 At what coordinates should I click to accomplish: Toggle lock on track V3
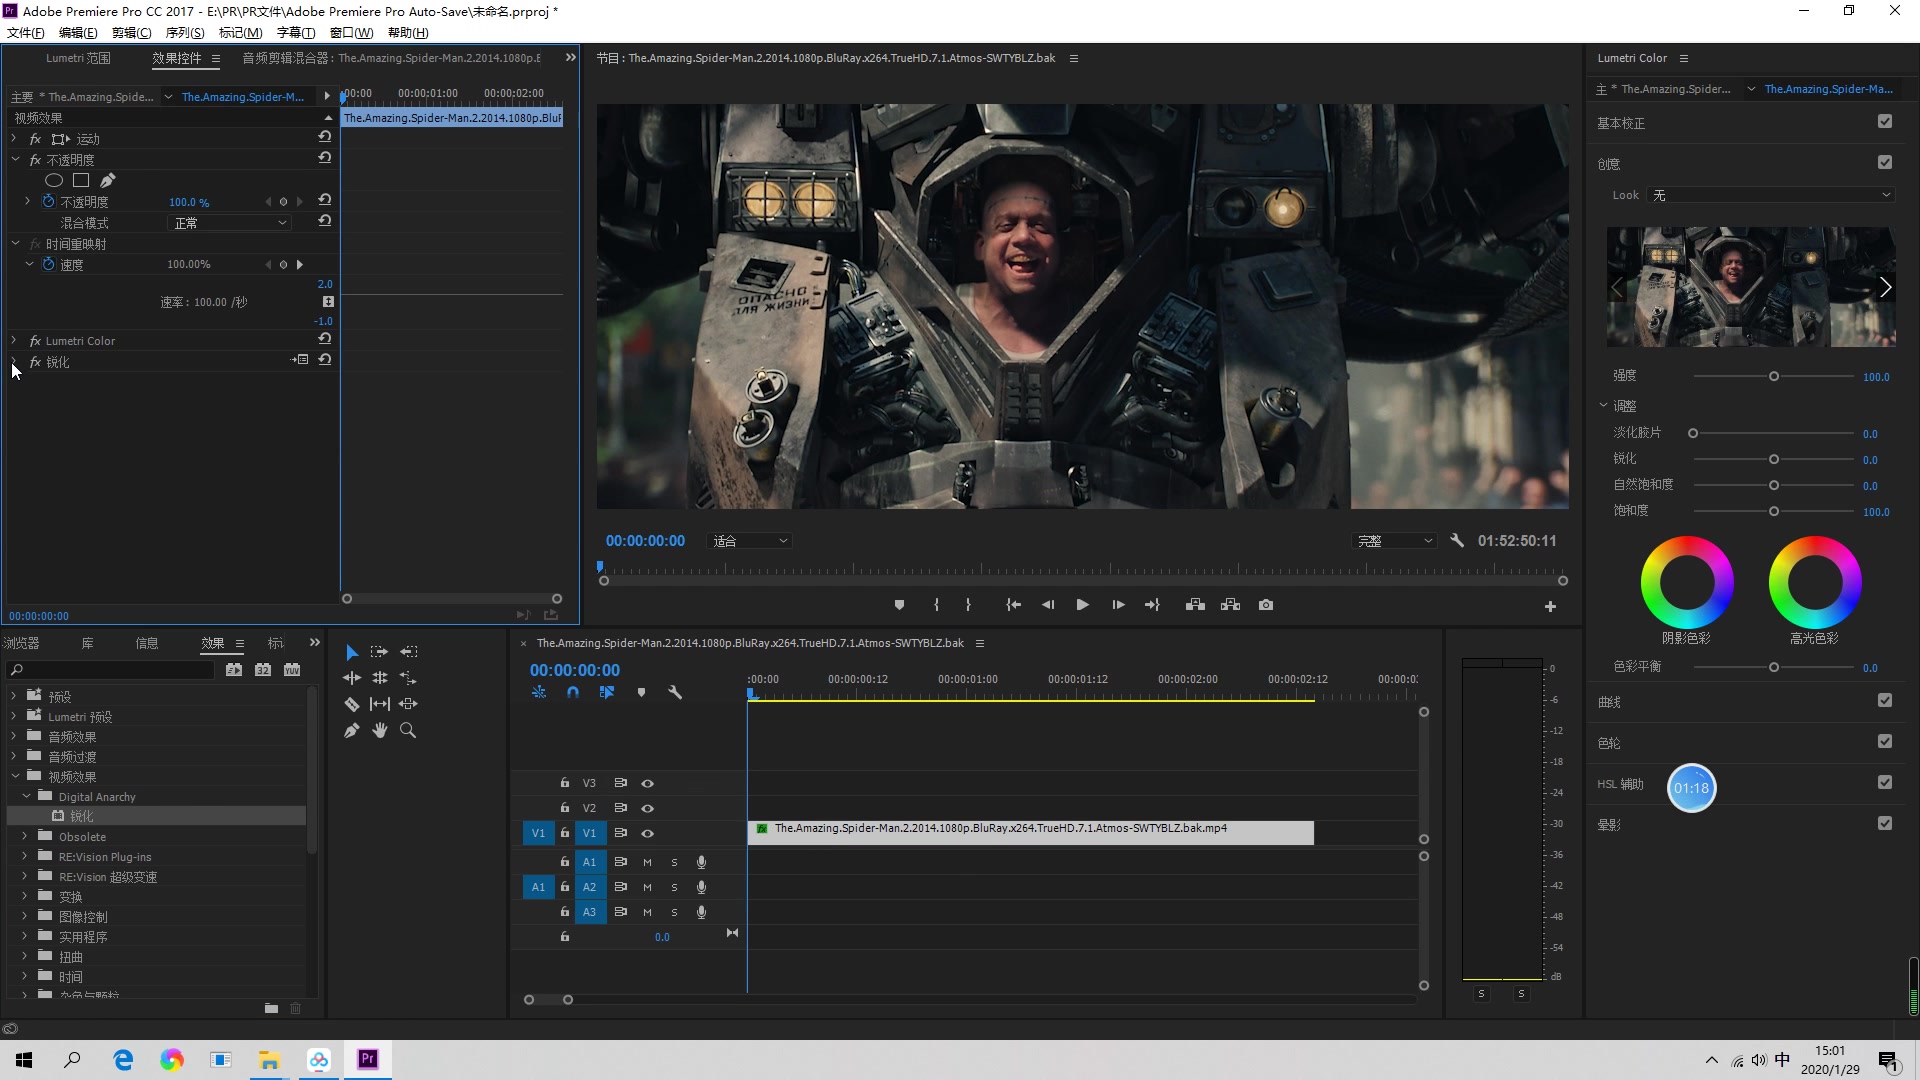(x=565, y=783)
